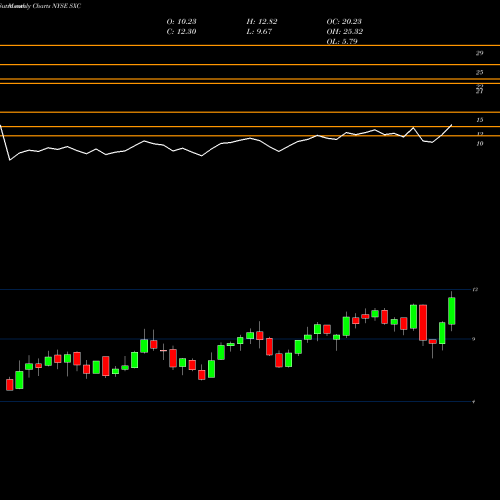Click the candlestick axis label "4"
Viewport: 500px width, 500px height.
pyautogui.click(x=474, y=402)
